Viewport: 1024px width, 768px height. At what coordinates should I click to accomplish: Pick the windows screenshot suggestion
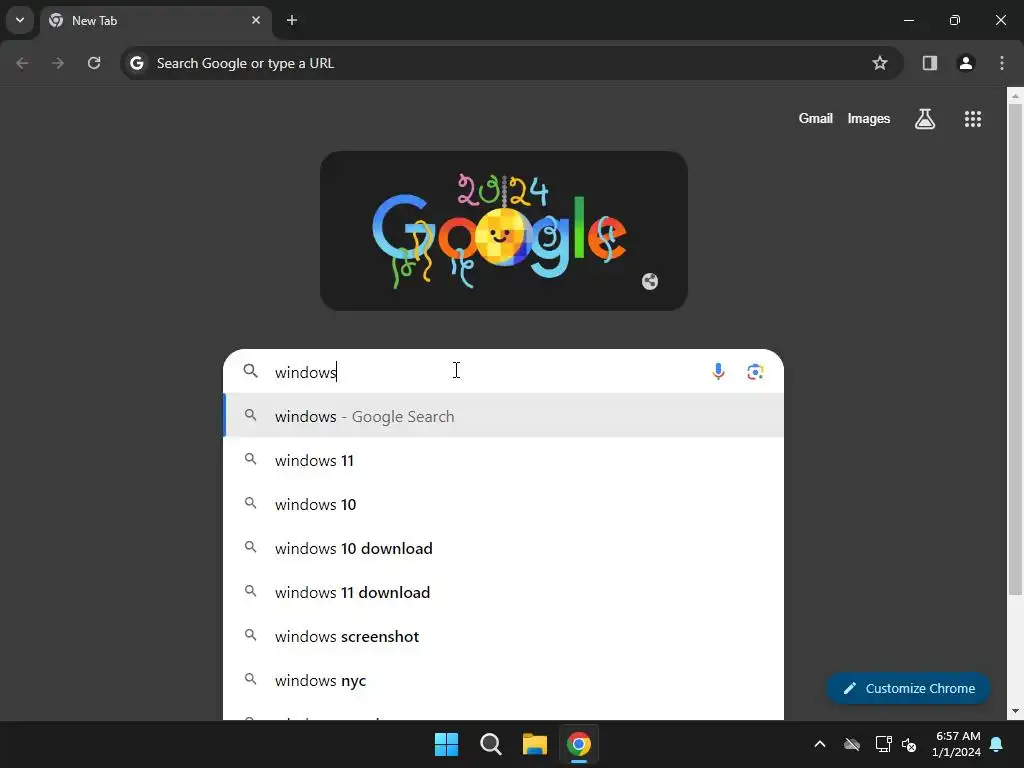pos(504,636)
